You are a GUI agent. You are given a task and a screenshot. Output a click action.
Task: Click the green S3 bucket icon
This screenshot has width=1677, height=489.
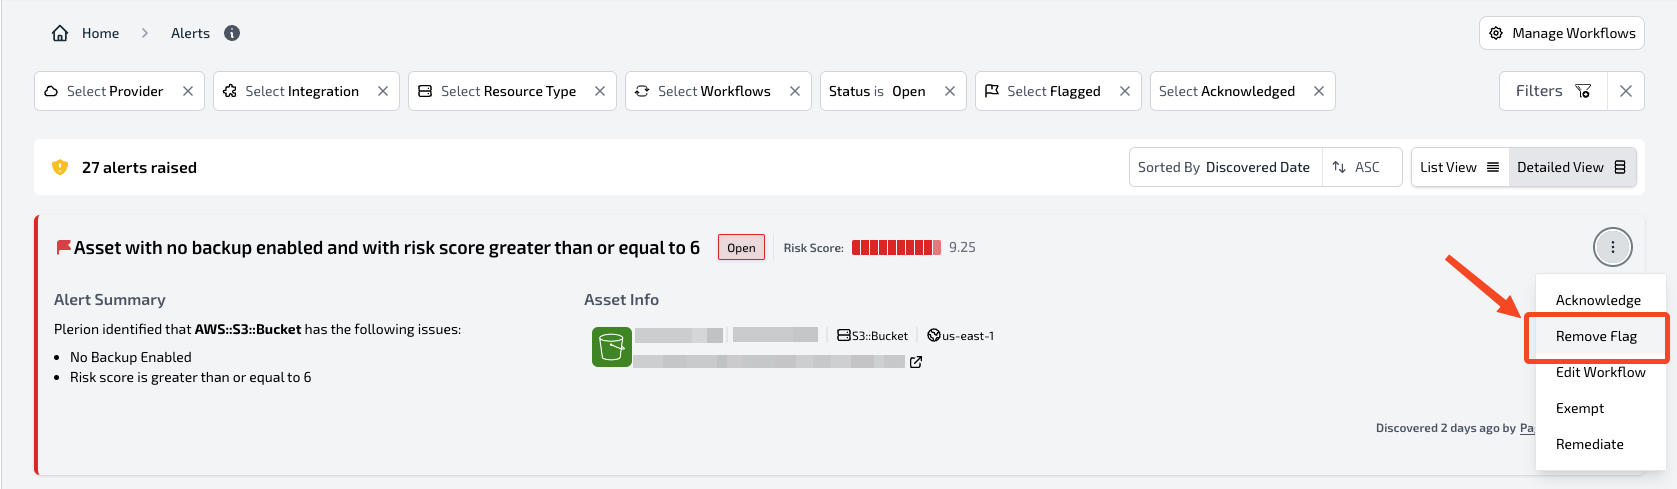tap(612, 347)
